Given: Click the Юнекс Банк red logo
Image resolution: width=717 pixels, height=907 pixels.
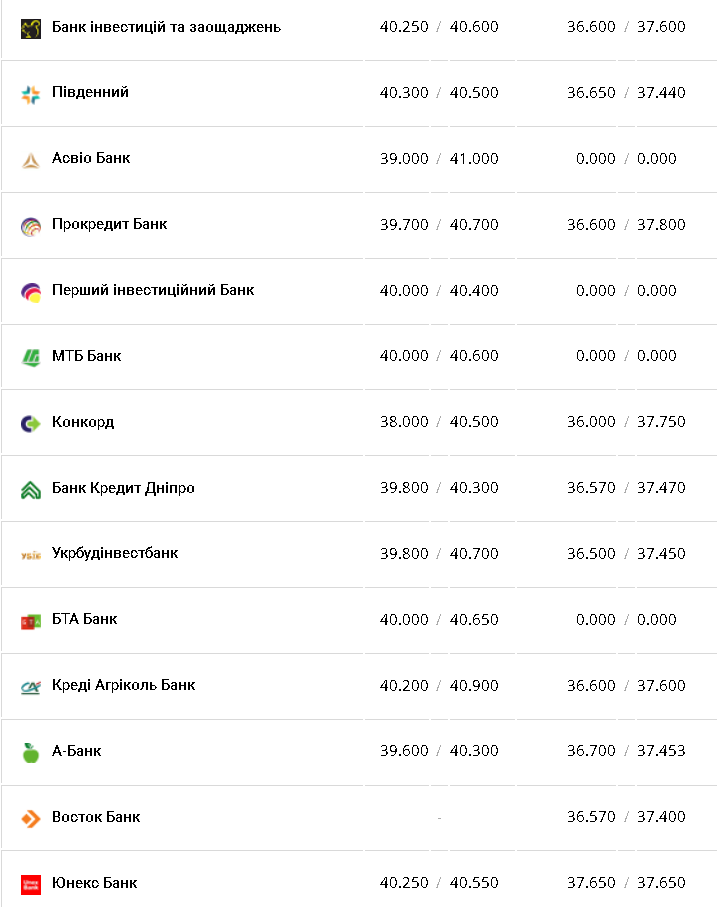Looking at the screenshot, I should 31,884.
